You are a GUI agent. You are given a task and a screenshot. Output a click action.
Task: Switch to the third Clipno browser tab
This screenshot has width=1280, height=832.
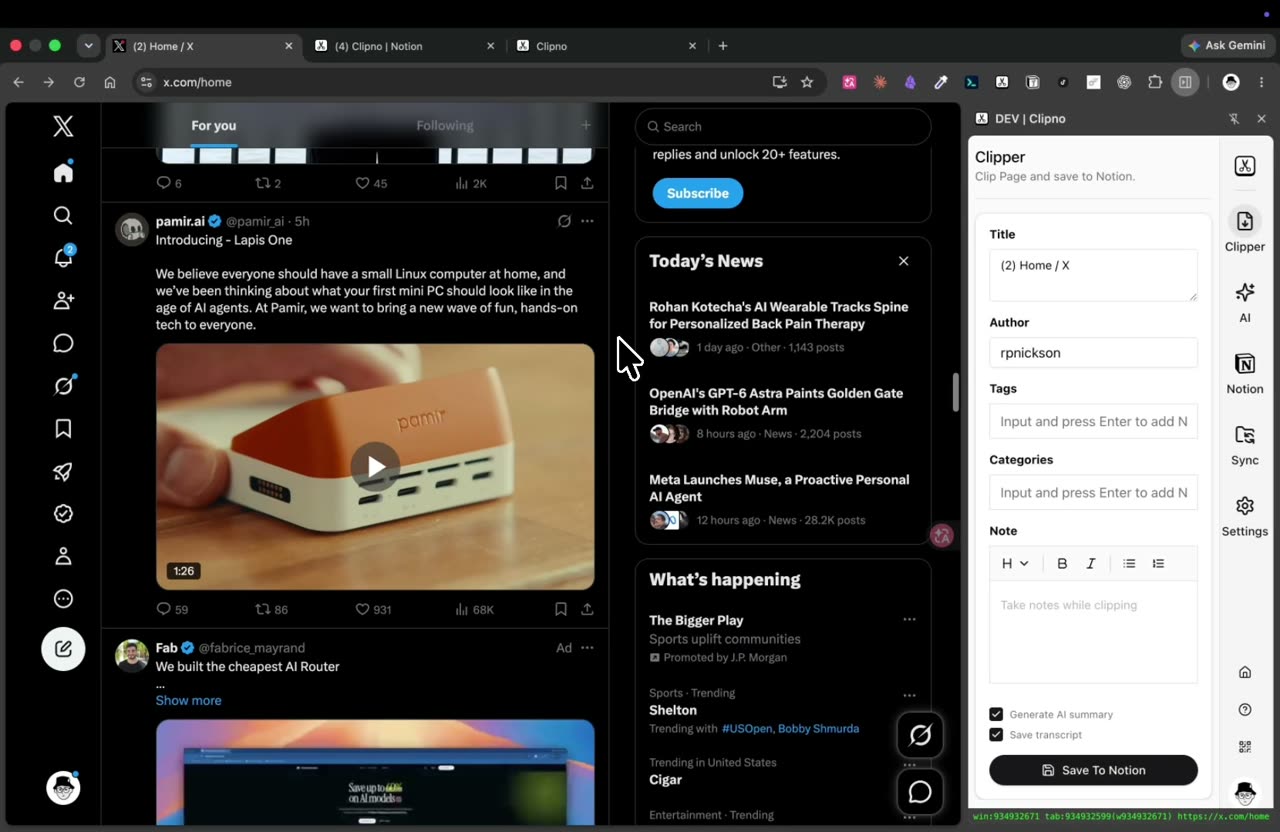606,46
